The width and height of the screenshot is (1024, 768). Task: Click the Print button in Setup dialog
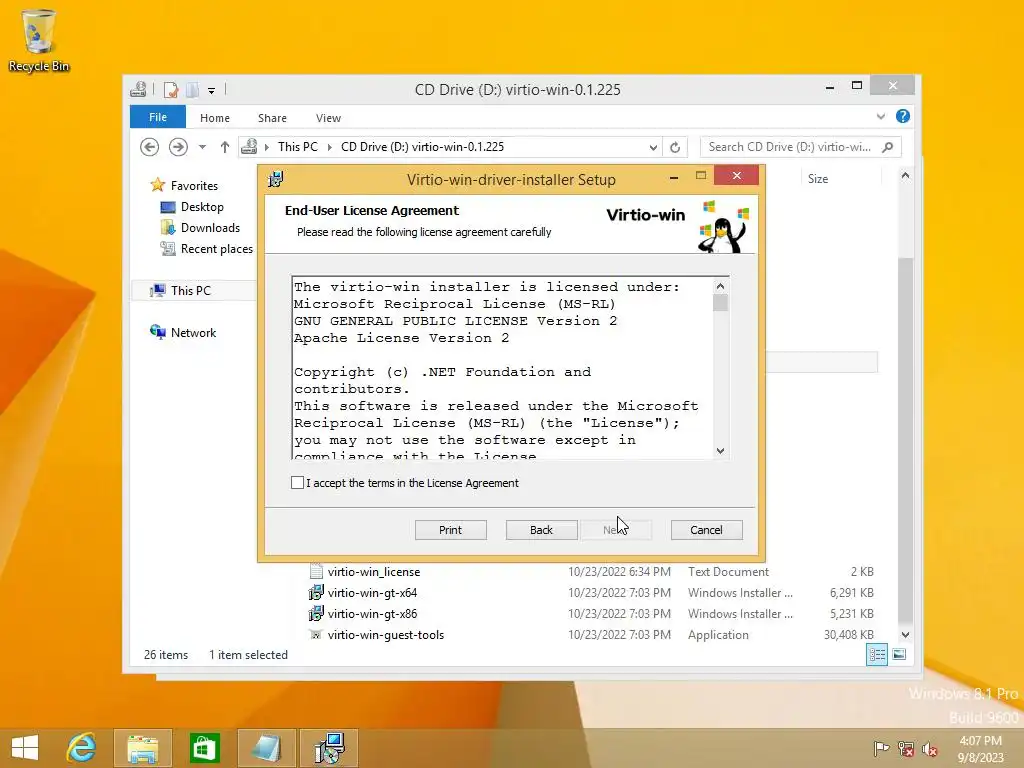click(451, 530)
